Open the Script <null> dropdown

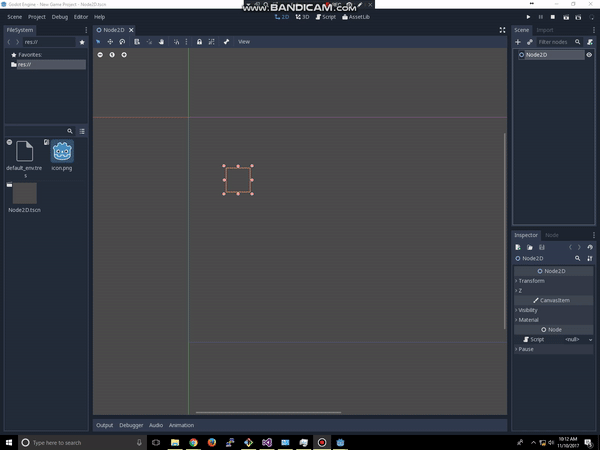pyautogui.click(x=578, y=339)
